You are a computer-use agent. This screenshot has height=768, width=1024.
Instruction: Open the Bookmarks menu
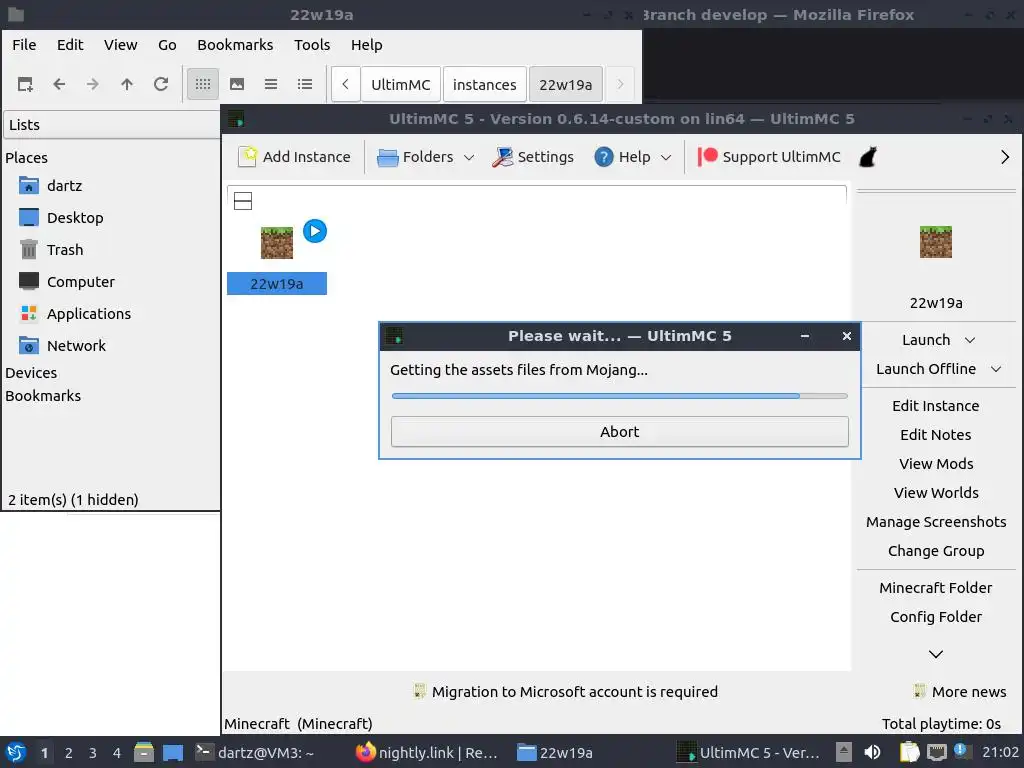(x=235, y=45)
